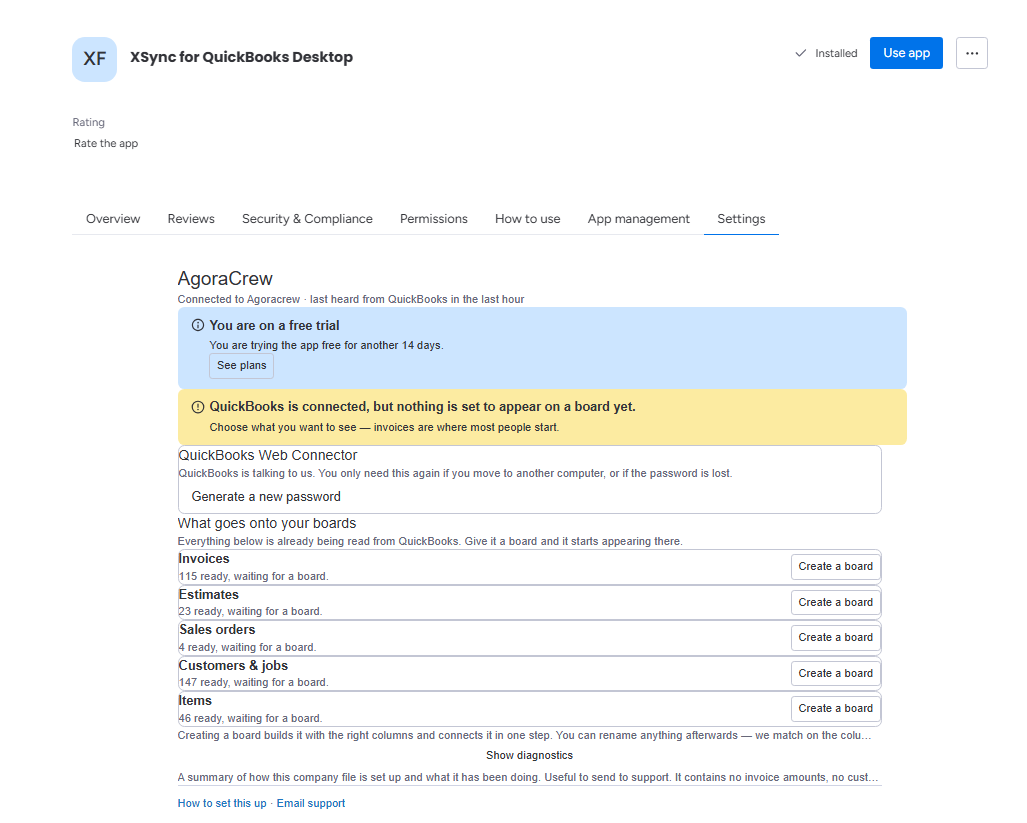
Task: Open the Permissions tab
Action: point(434,219)
